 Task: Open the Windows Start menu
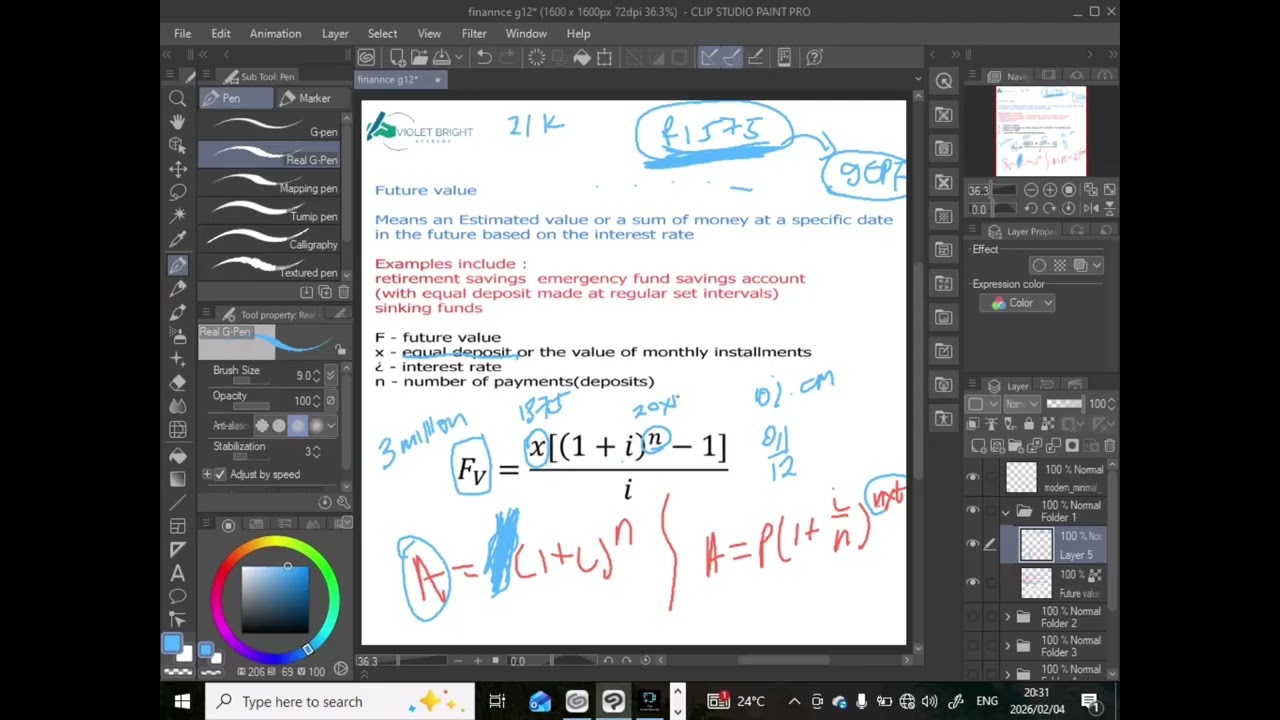tap(182, 701)
